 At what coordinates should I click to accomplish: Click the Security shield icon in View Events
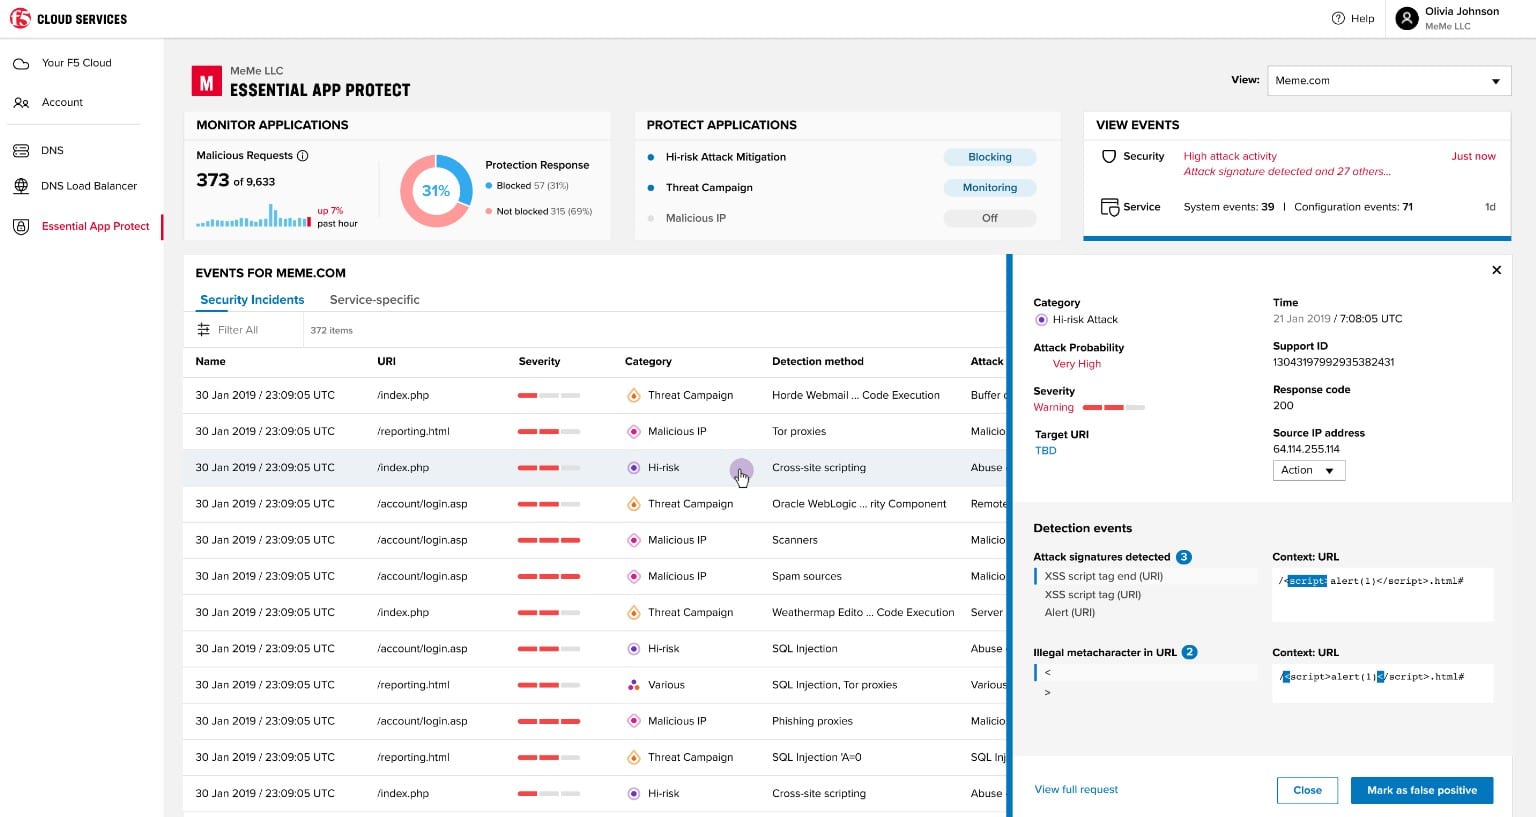pyautogui.click(x=1108, y=156)
